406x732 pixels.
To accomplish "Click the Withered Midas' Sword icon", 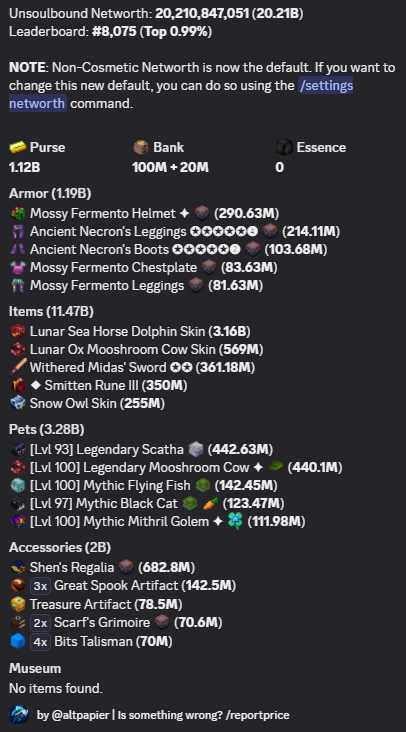I will tap(18, 367).
